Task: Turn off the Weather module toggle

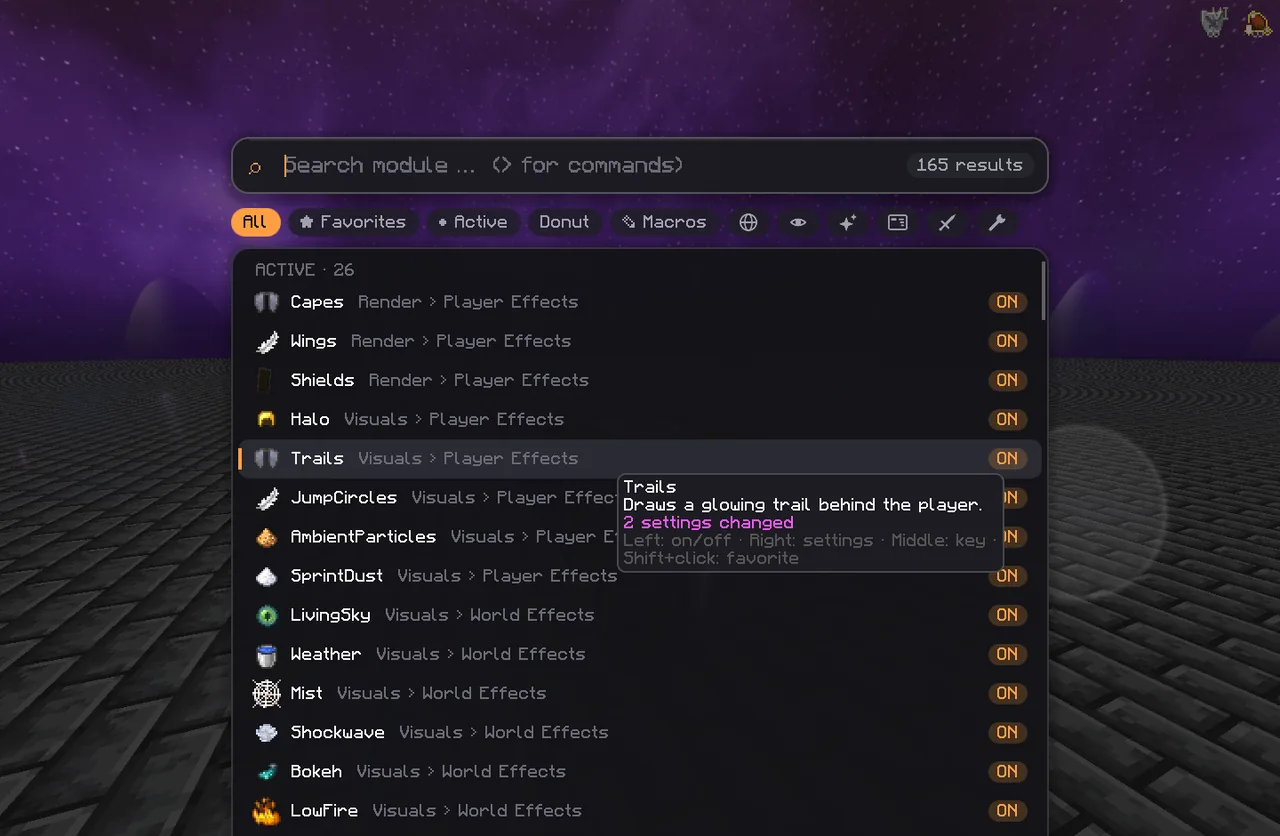Action: (1007, 654)
